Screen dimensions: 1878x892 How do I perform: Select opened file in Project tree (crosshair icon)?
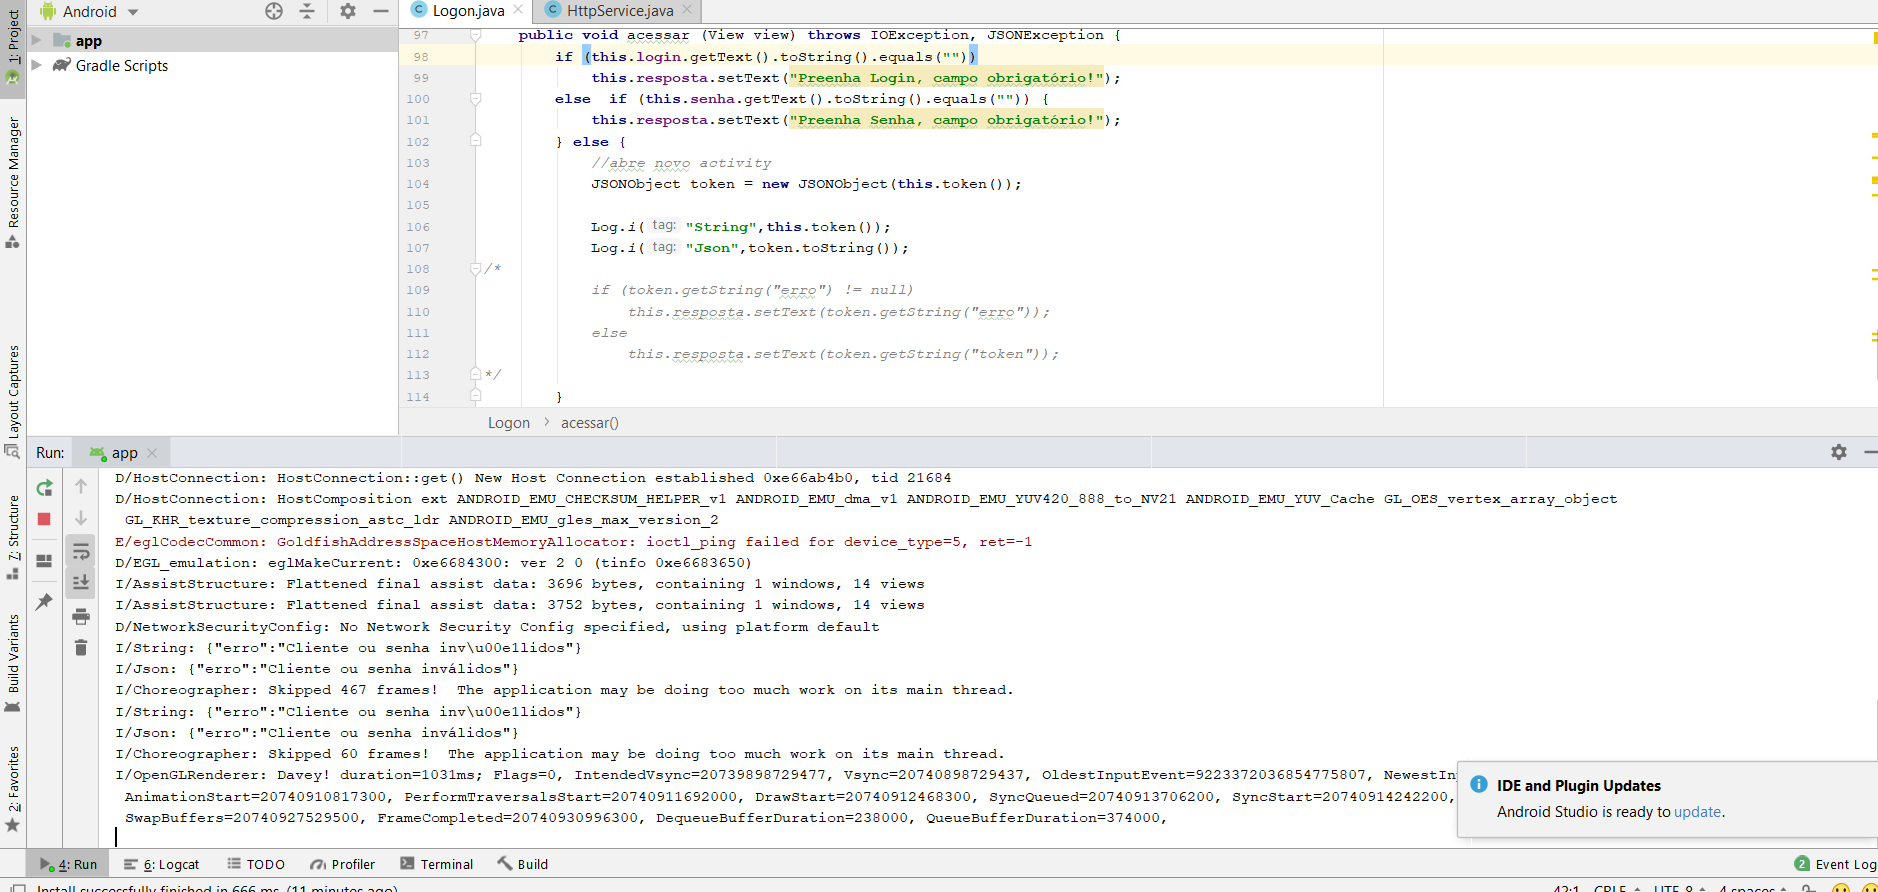[274, 11]
